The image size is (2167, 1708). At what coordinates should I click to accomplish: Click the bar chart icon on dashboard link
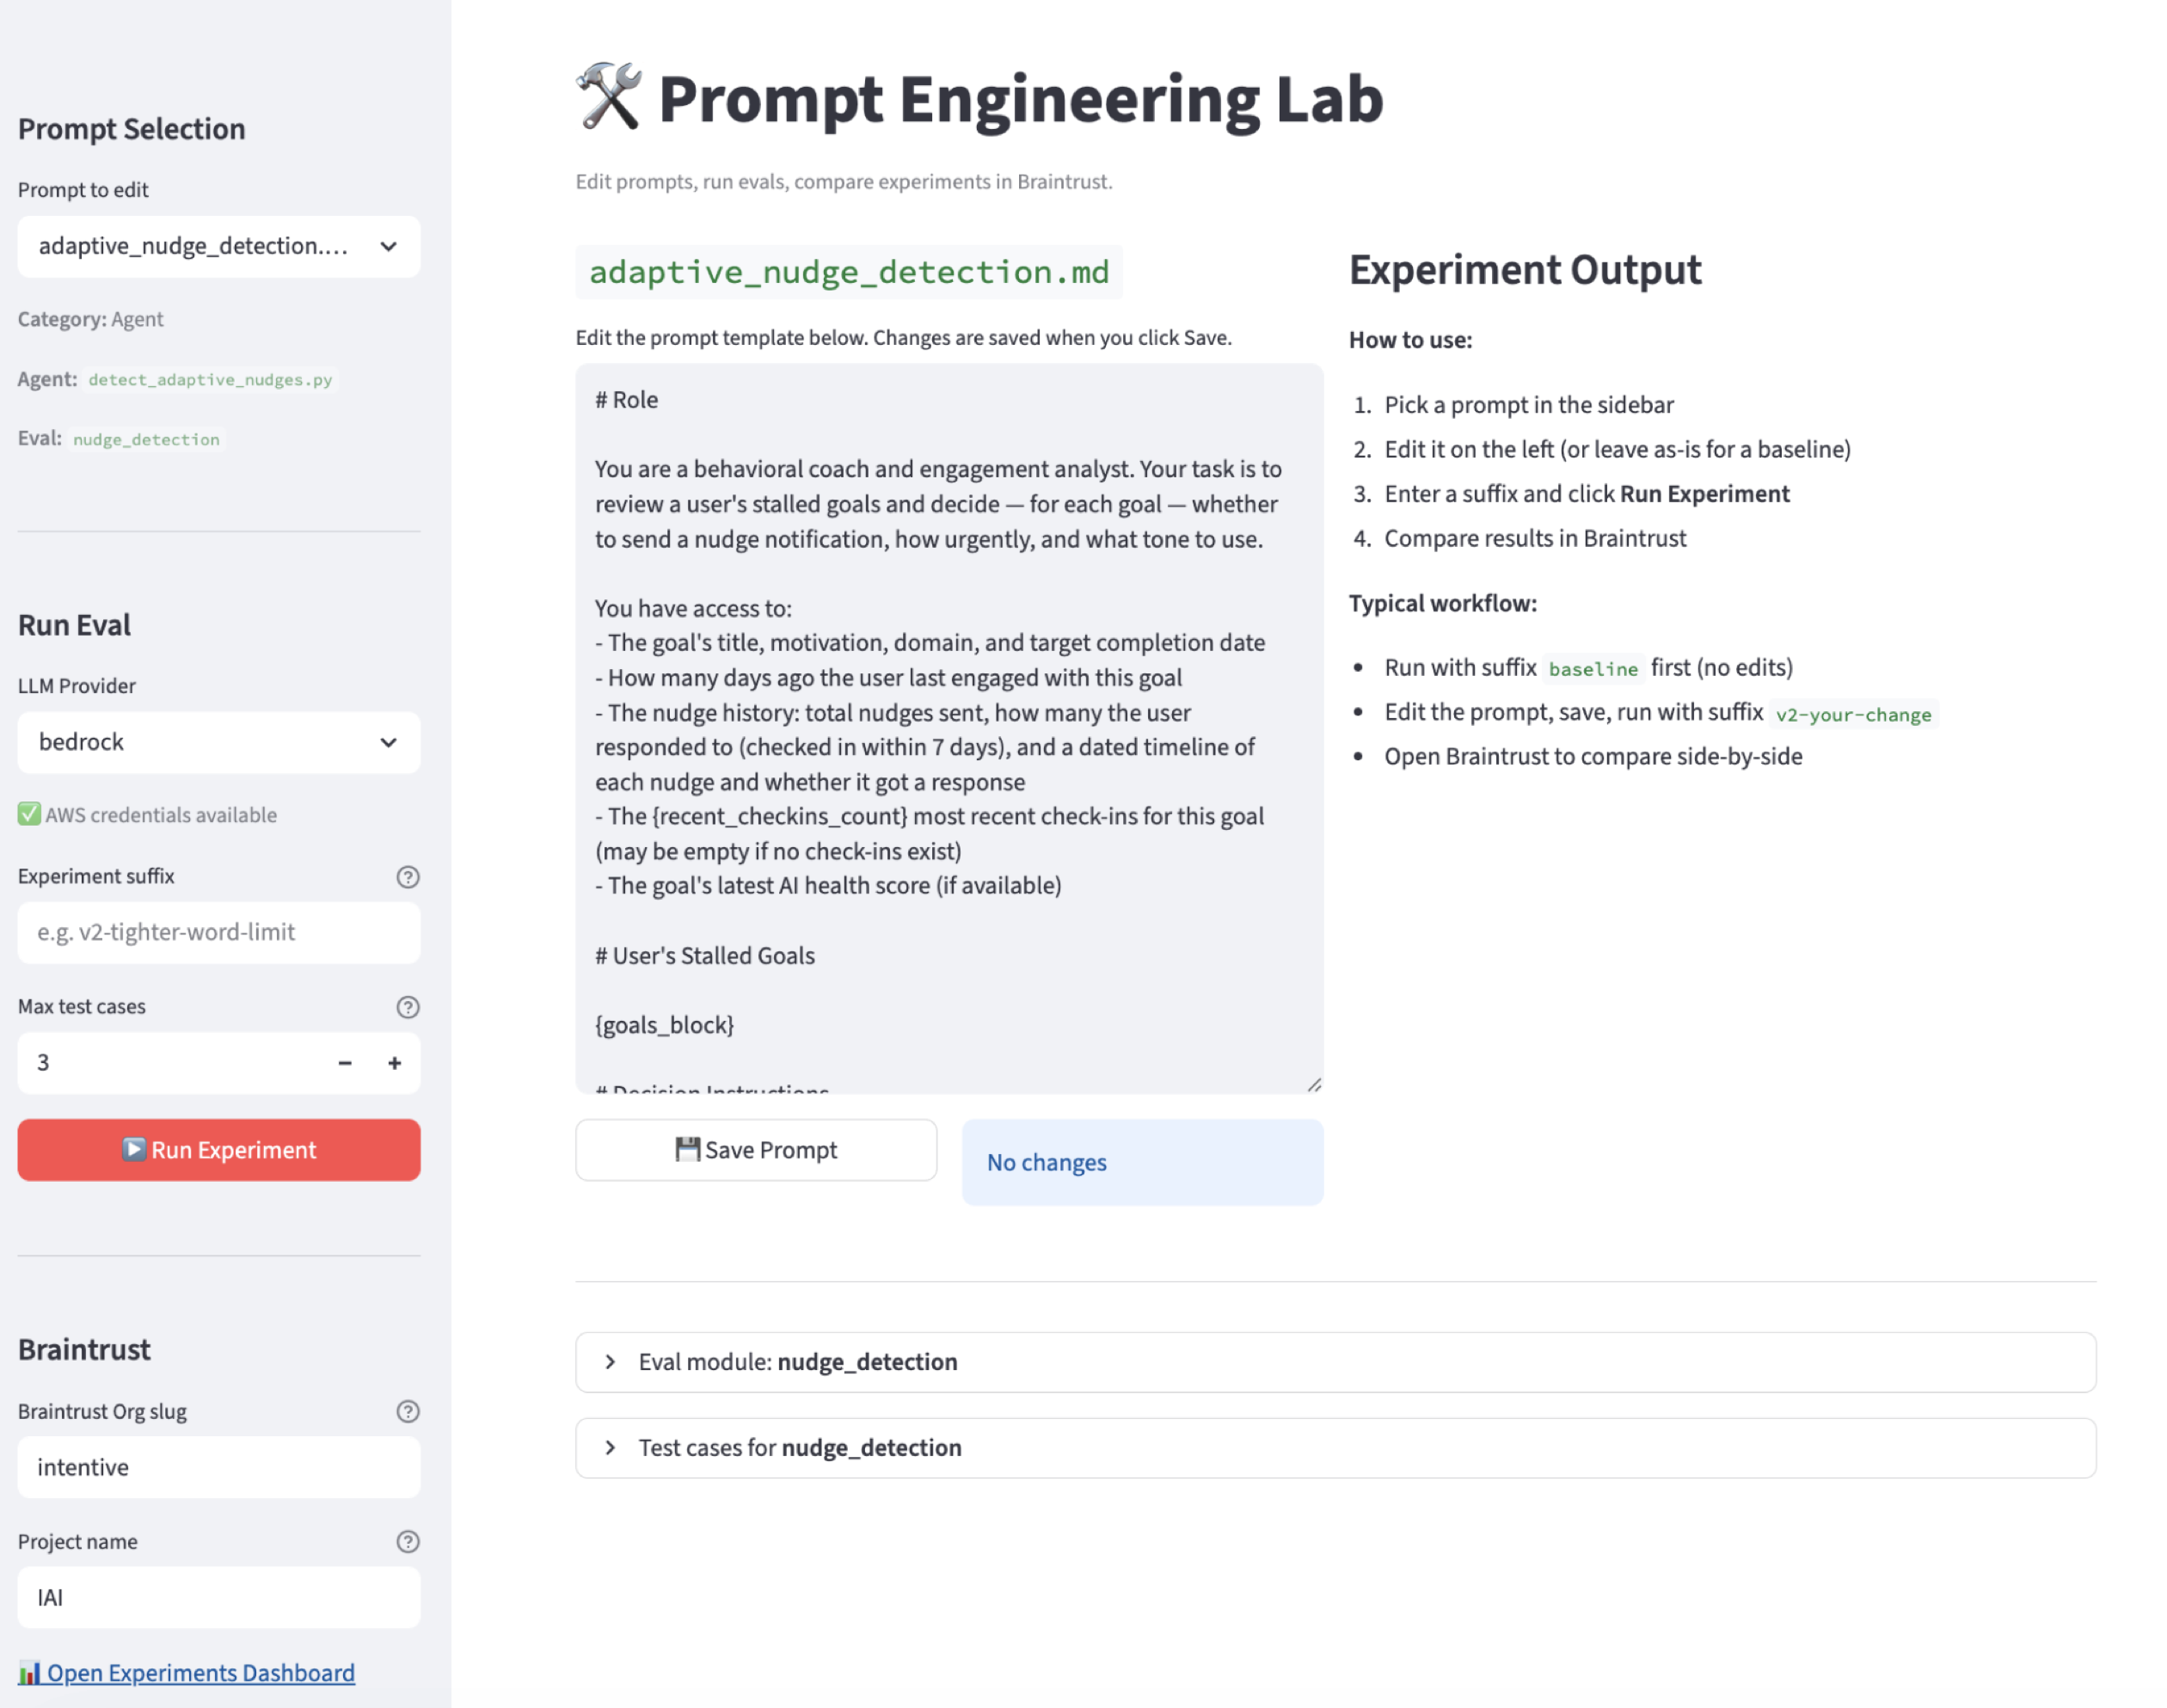(x=30, y=1673)
